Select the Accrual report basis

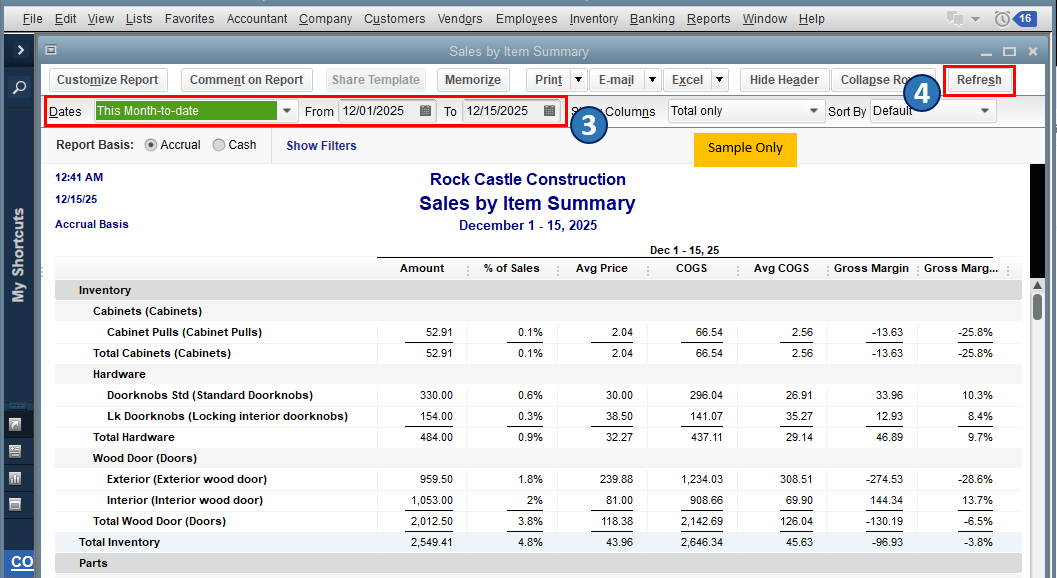click(151, 145)
